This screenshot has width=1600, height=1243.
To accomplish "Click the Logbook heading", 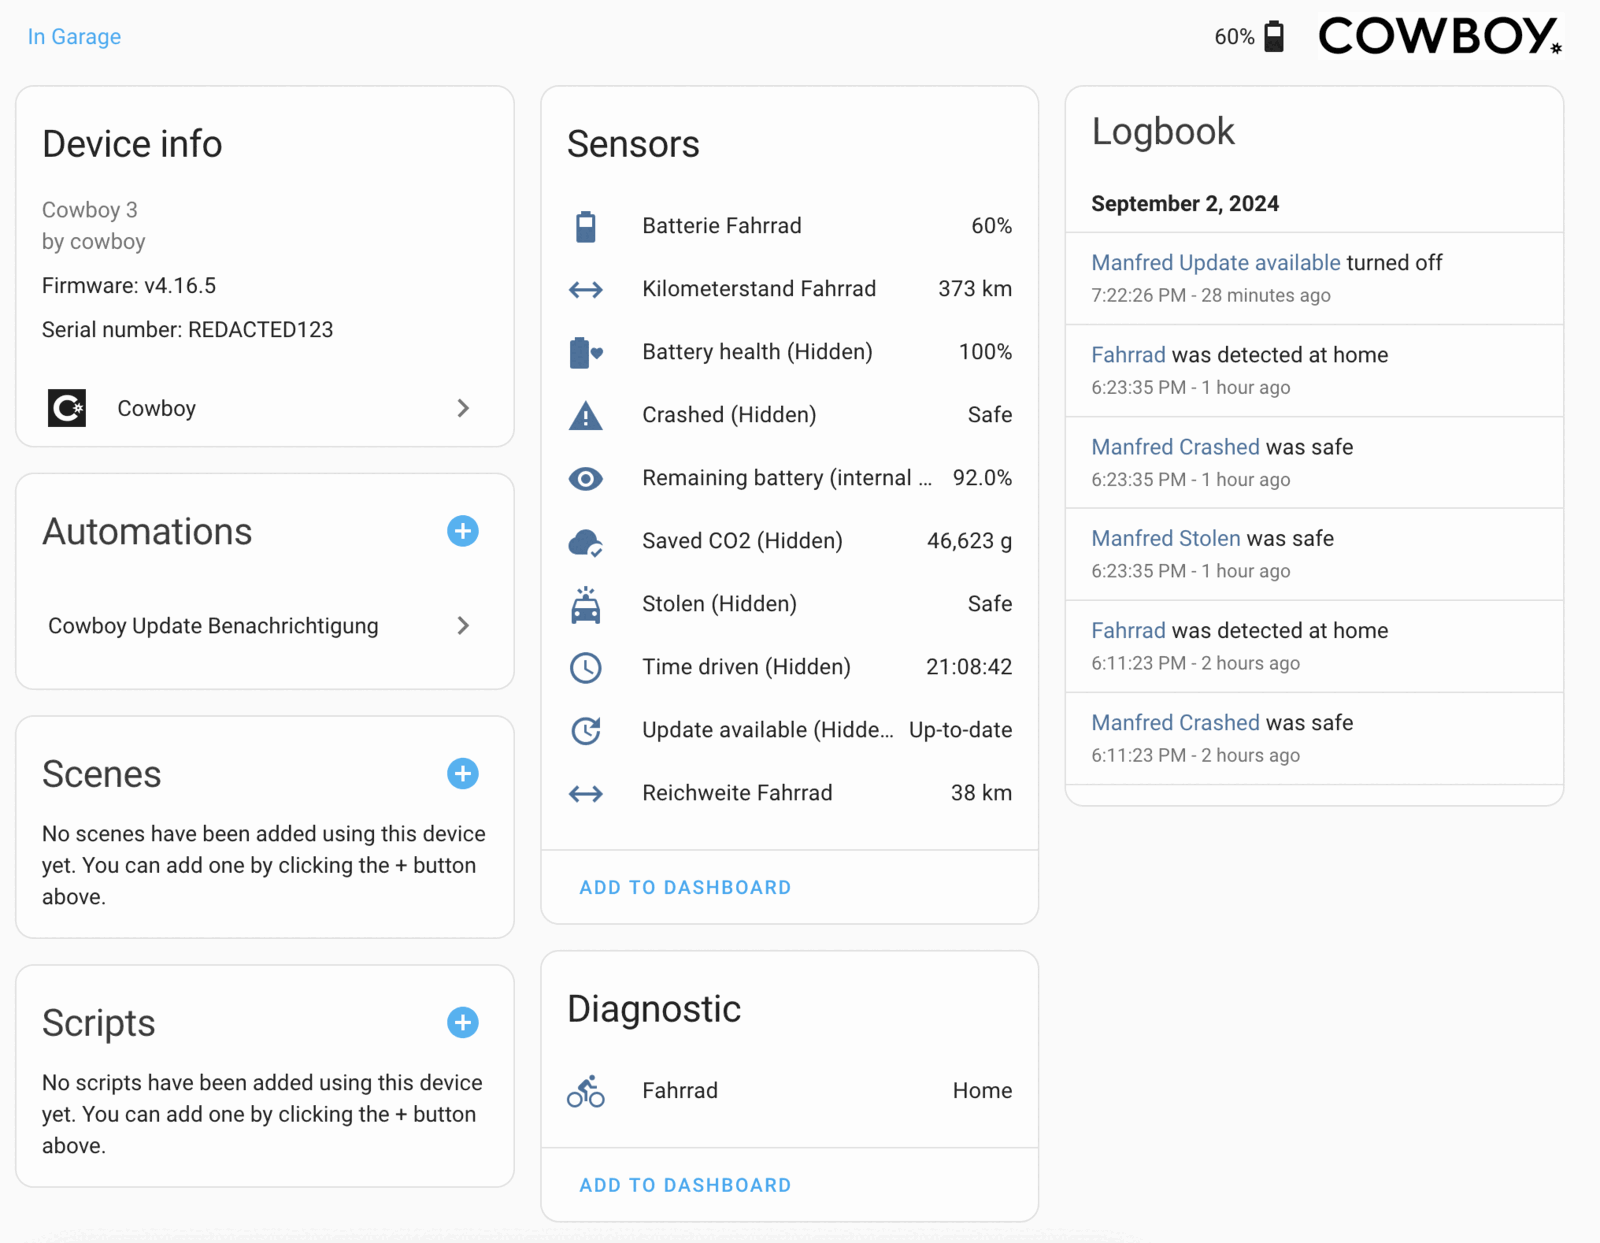I will (x=1163, y=132).
